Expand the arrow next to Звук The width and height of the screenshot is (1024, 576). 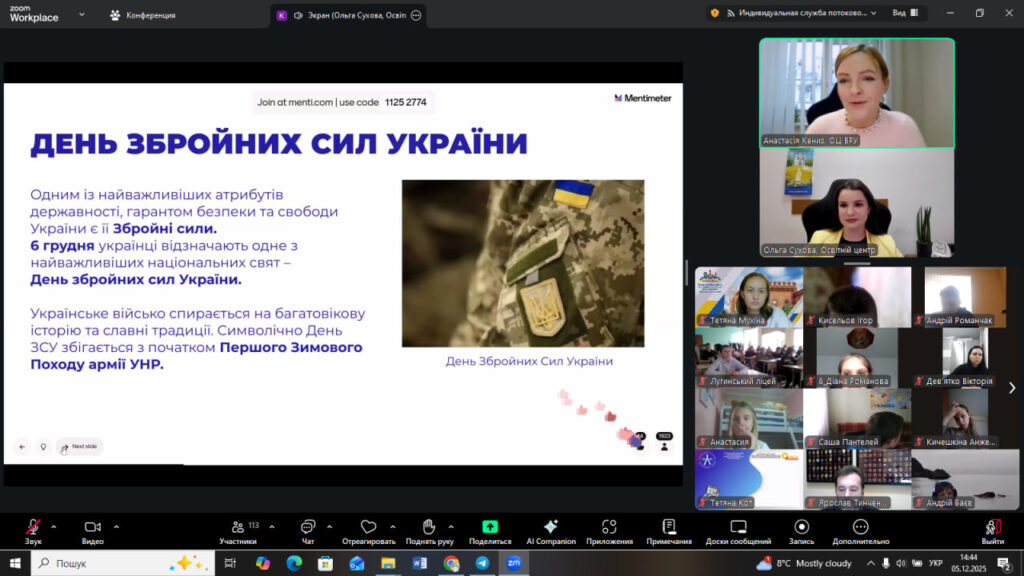[x=54, y=526]
